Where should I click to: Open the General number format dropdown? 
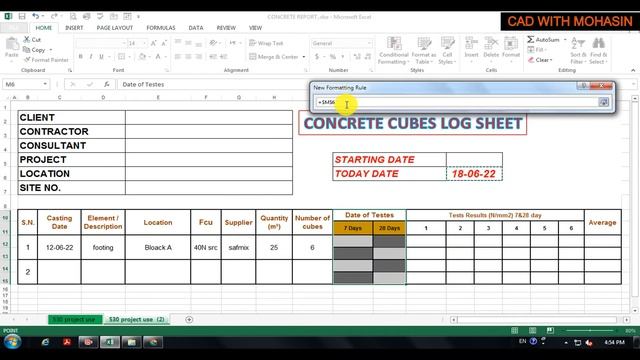coord(369,43)
